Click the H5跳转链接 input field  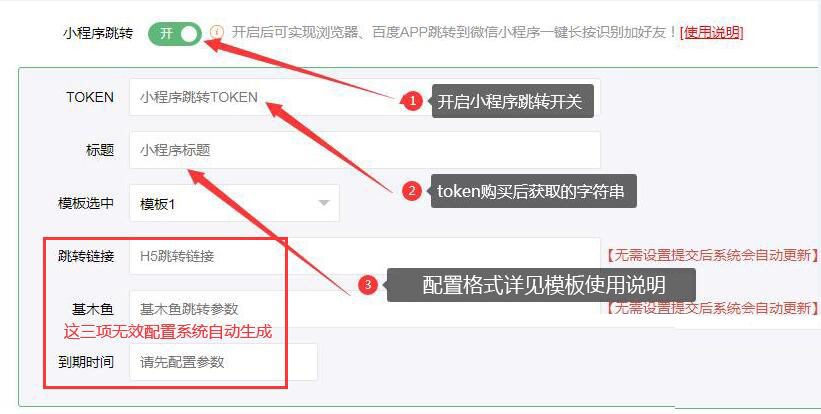coord(364,256)
